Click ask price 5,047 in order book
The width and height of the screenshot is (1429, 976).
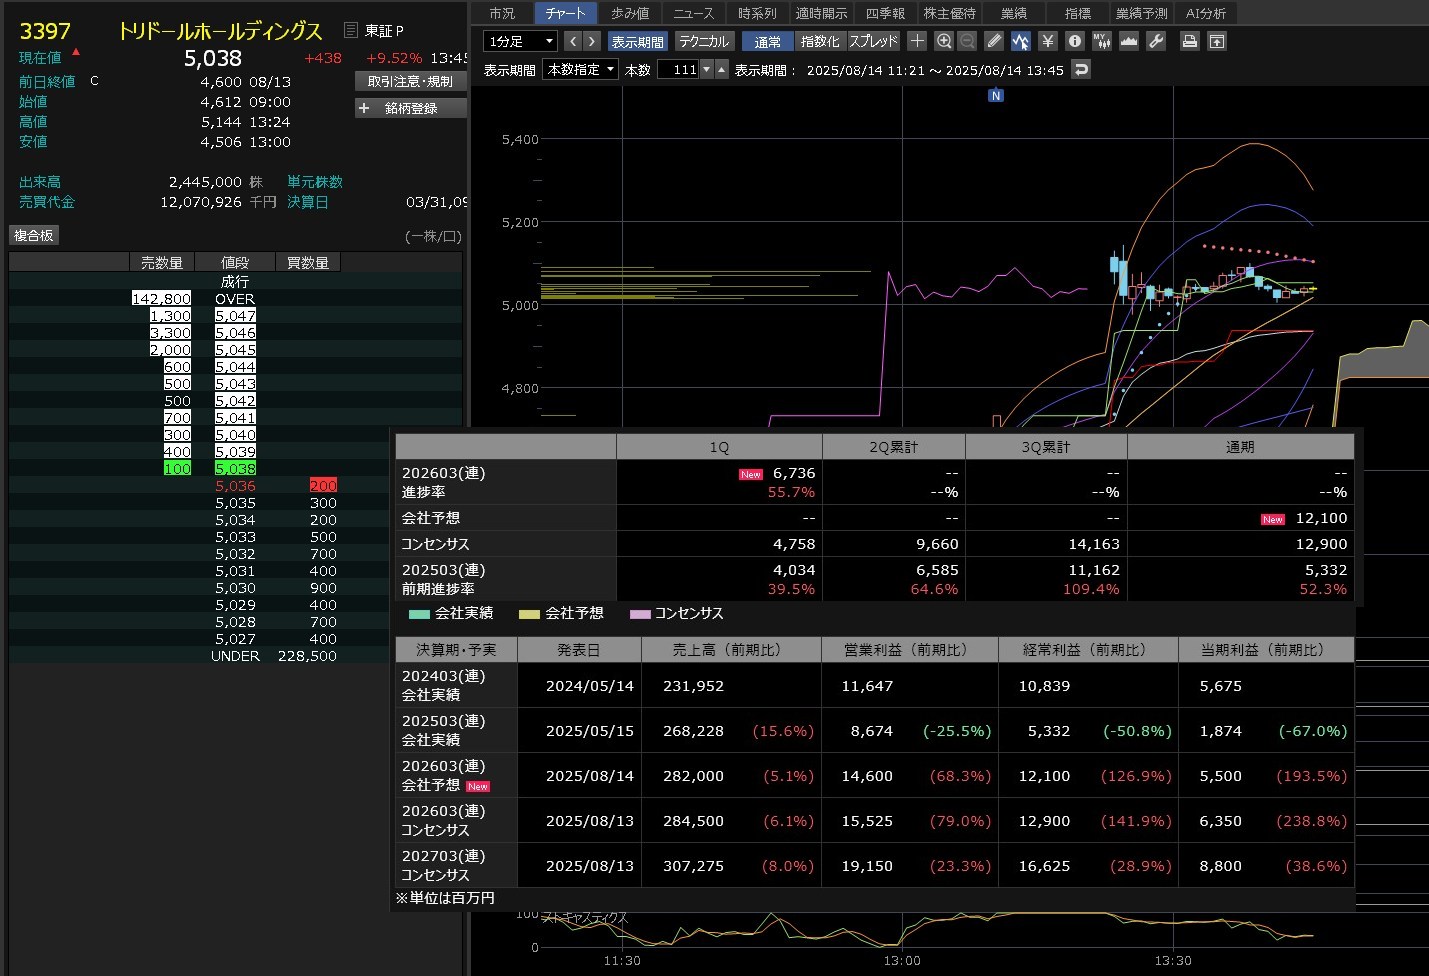(x=235, y=315)
